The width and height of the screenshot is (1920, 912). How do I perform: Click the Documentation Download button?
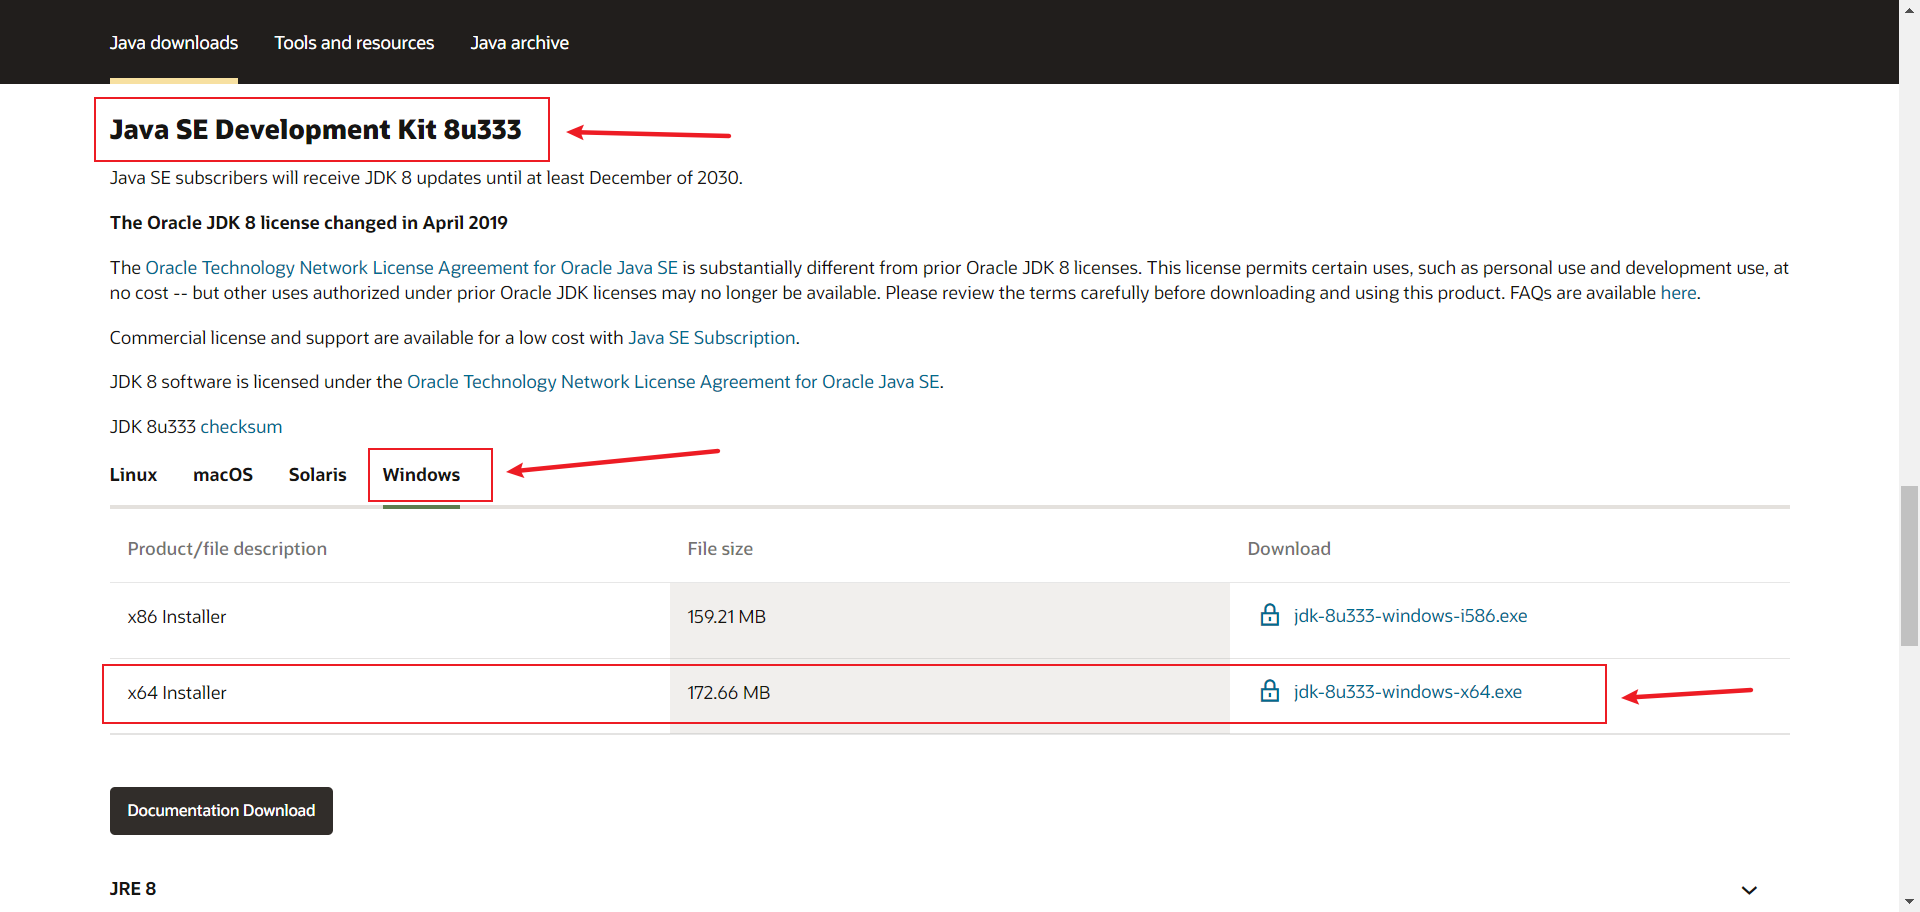(x=221, y=811)
